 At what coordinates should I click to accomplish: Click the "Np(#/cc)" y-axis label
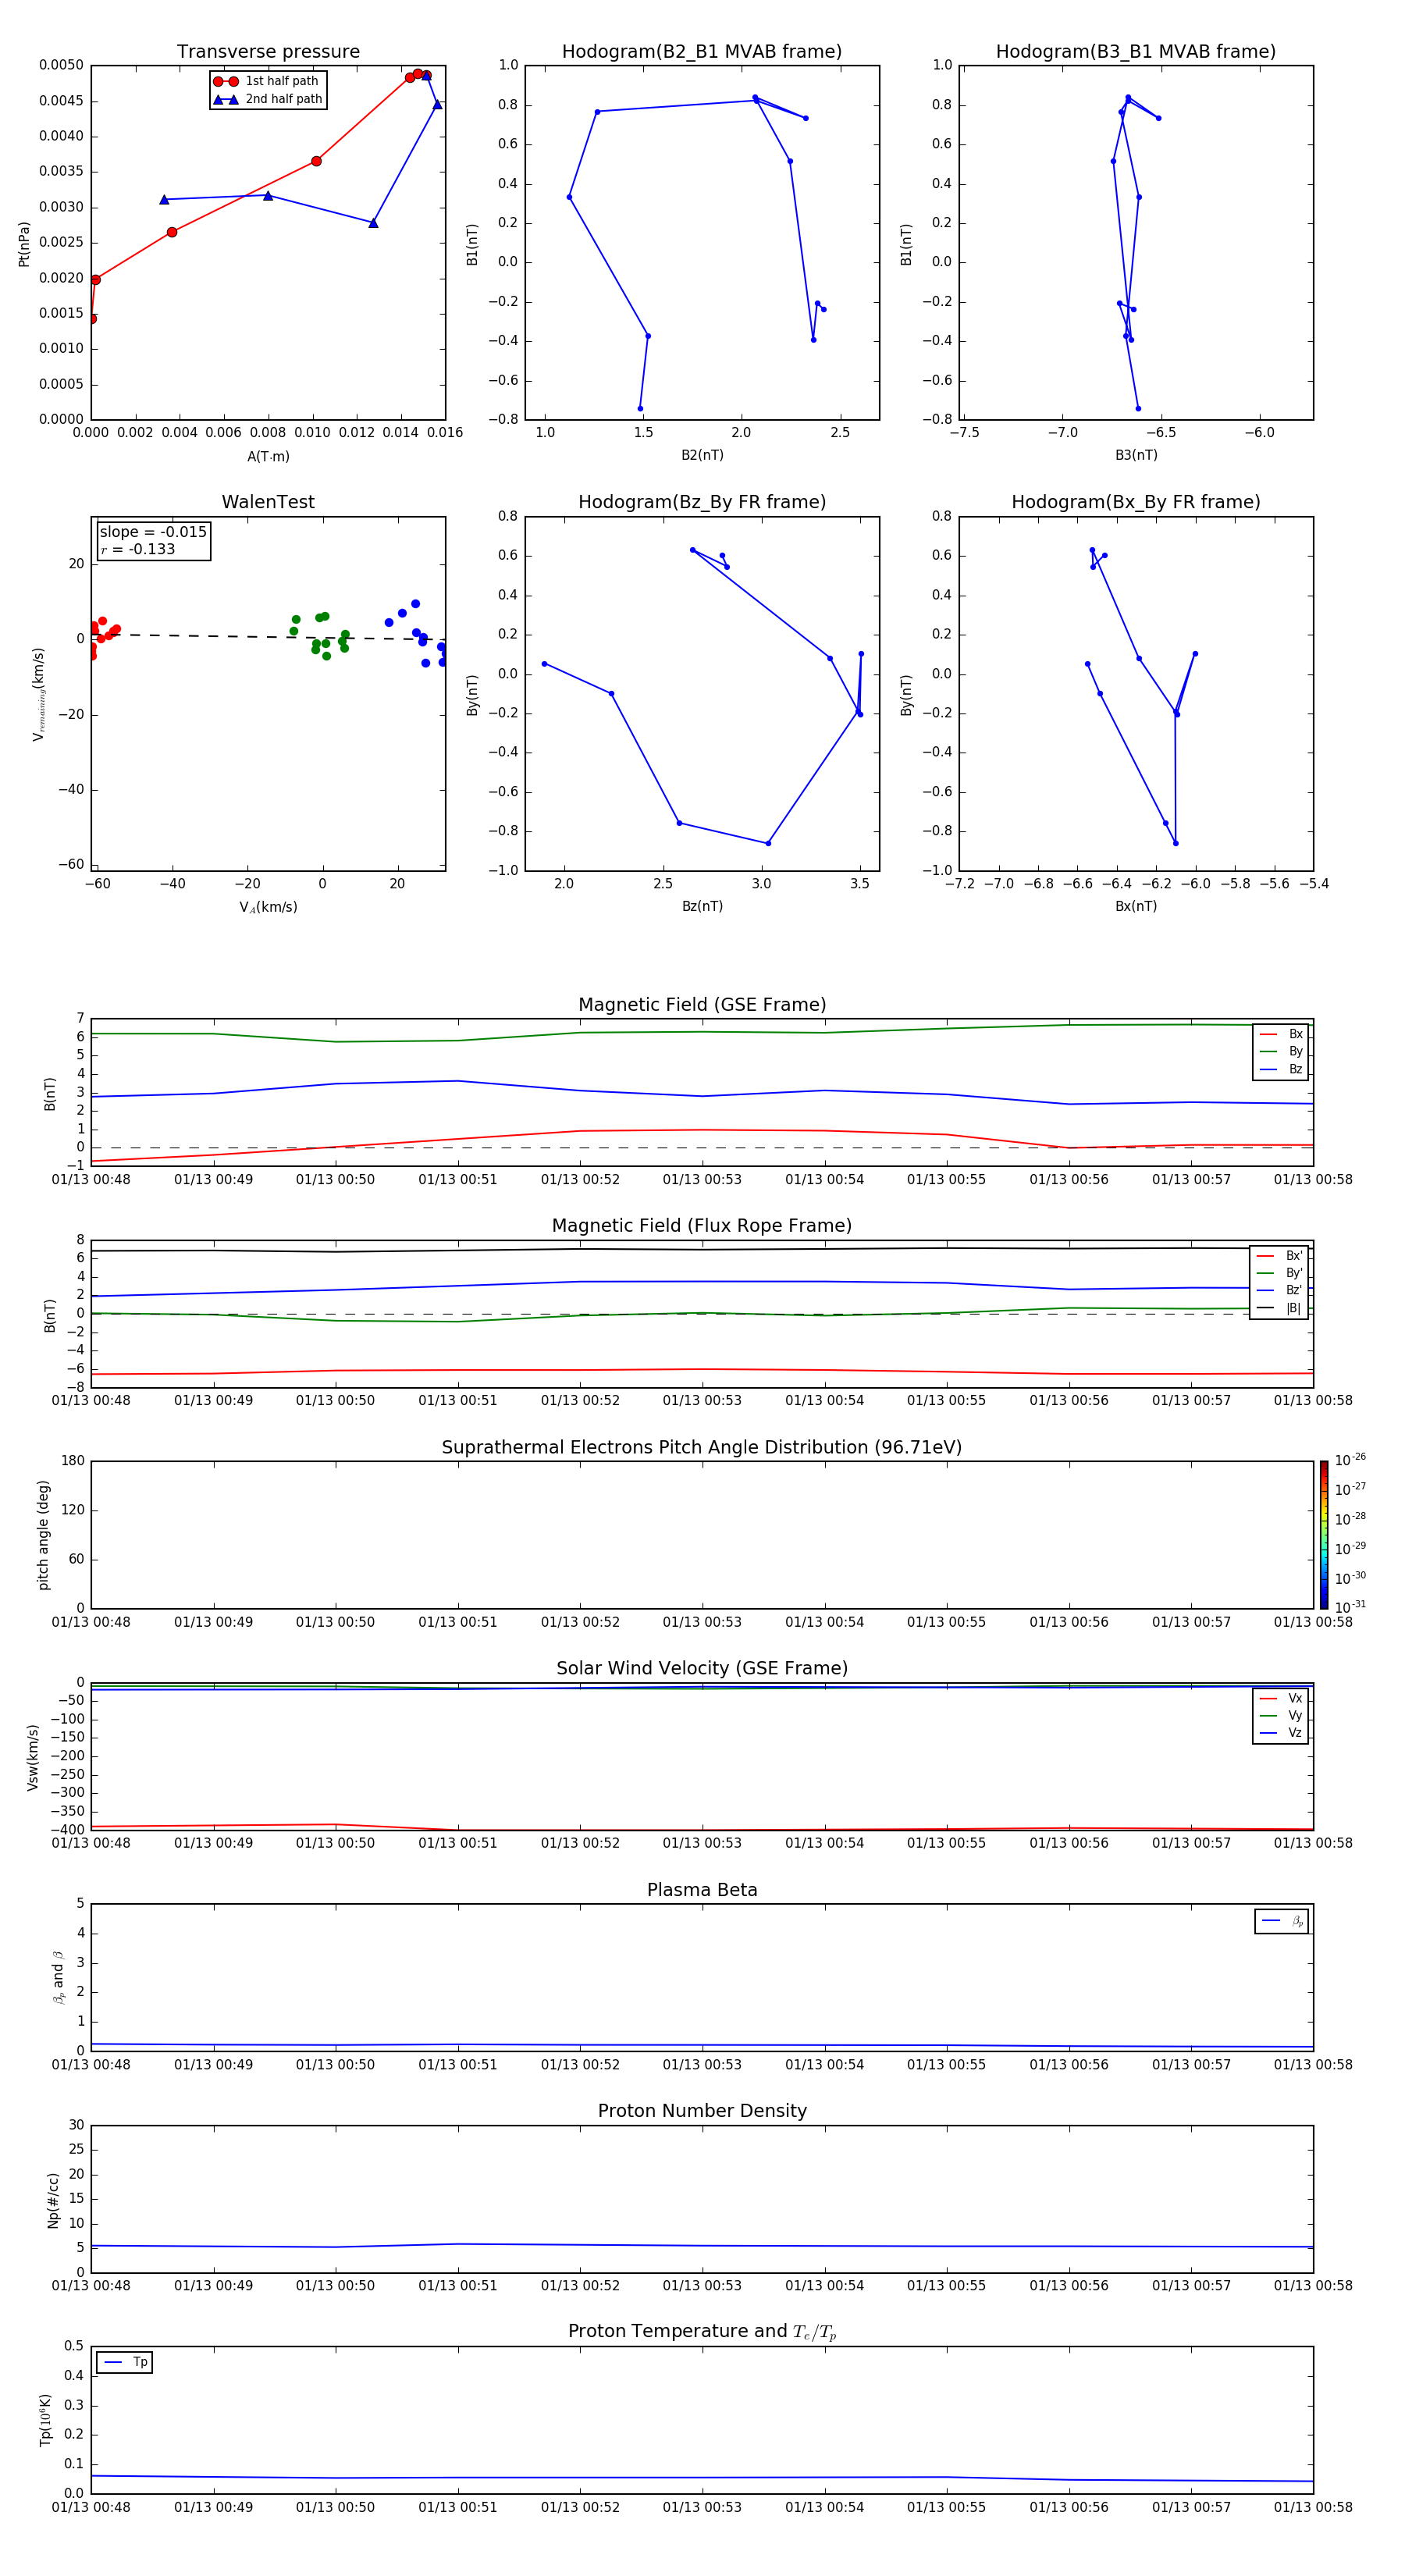(53, 2200)
